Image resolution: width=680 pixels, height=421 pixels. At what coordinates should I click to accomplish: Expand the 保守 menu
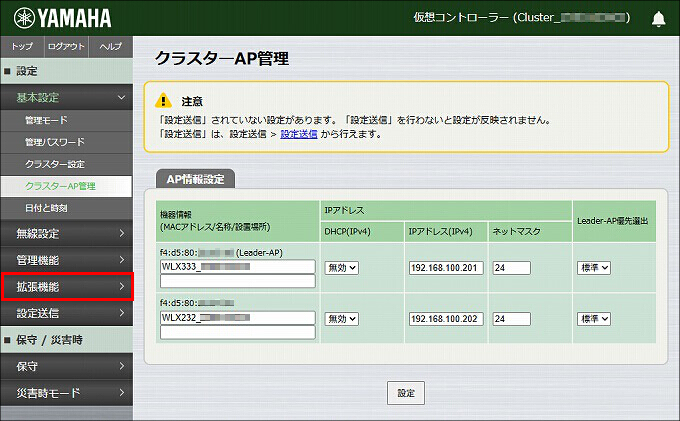[x=67, y=366]
